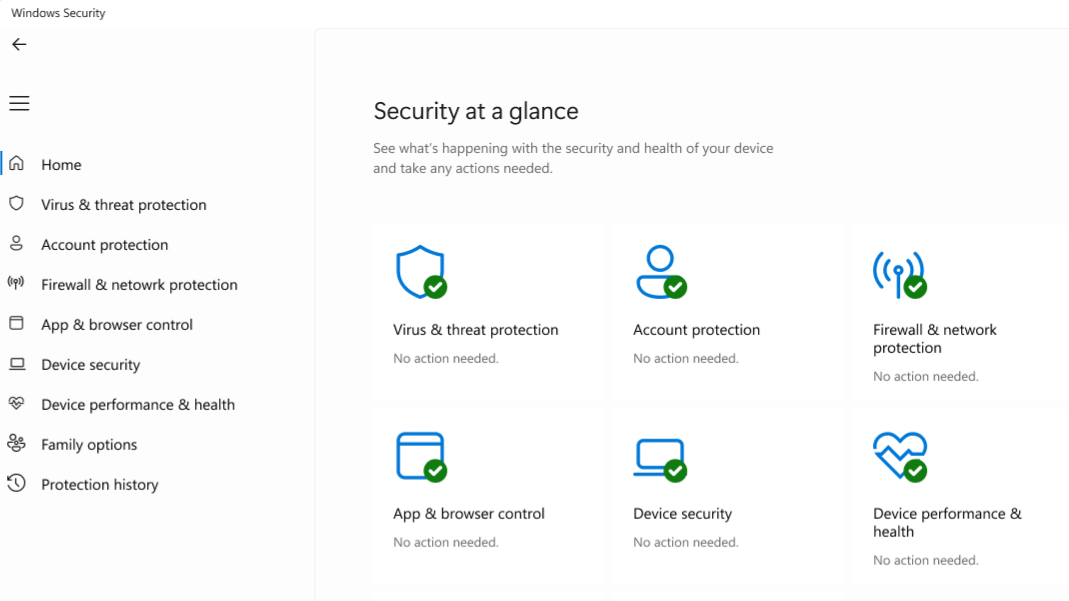The height and width of the screenshot is (601, 1069).
Task: Select App & browser control in sidebar
Action: (x=117, y=324)
